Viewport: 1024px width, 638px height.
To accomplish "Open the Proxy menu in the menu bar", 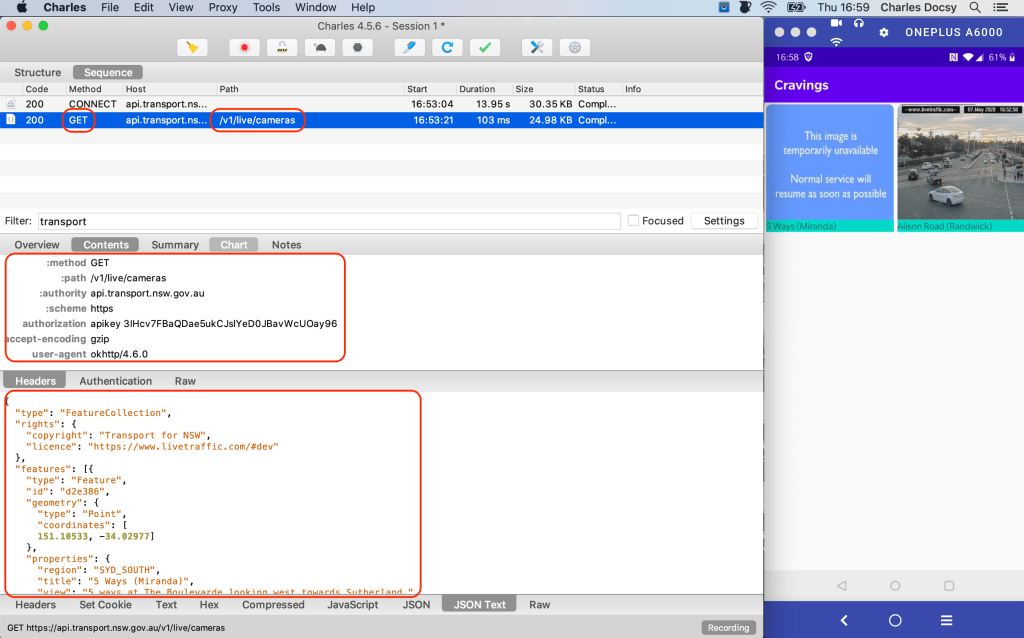I will [x=221, y=7].
